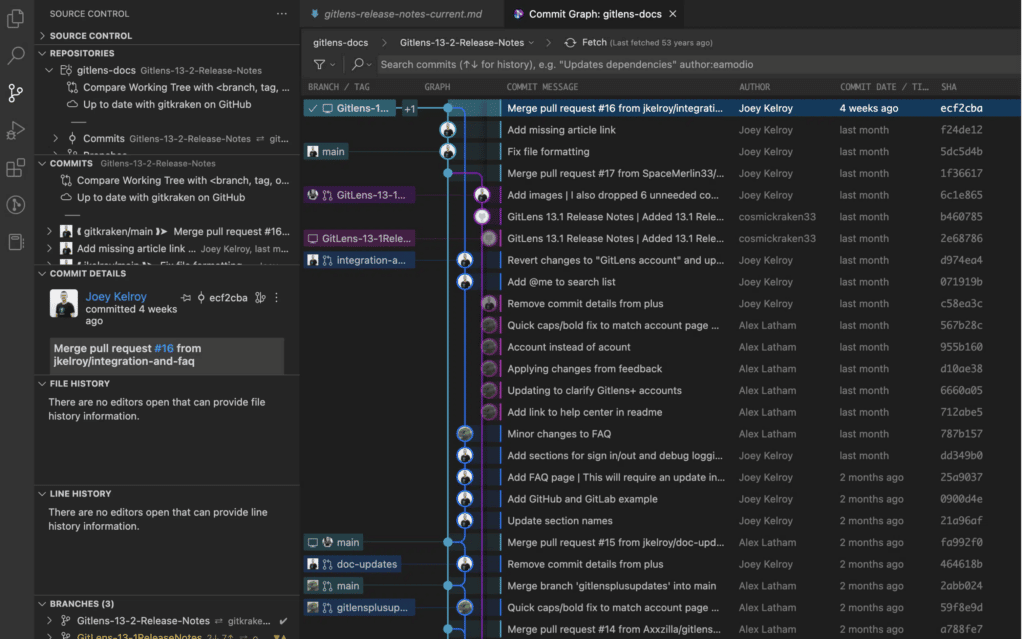Collapse the SOURCE CONTROL section
Viewport: 1024px width, 639px height.
[x=42, y=36]
